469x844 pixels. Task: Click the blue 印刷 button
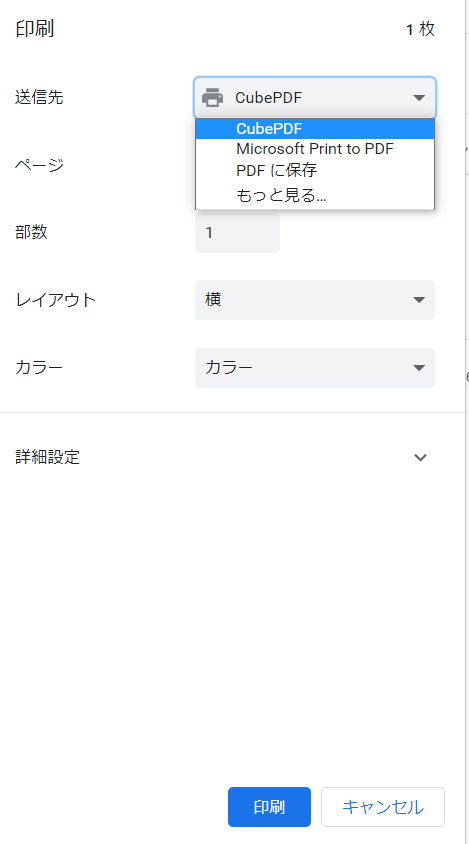(269, 807)
